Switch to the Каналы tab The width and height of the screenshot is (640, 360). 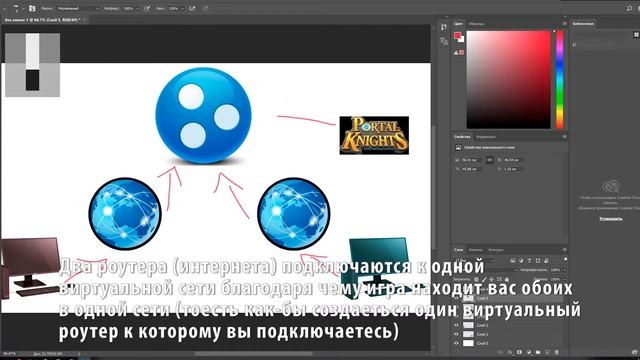point(475,249)
